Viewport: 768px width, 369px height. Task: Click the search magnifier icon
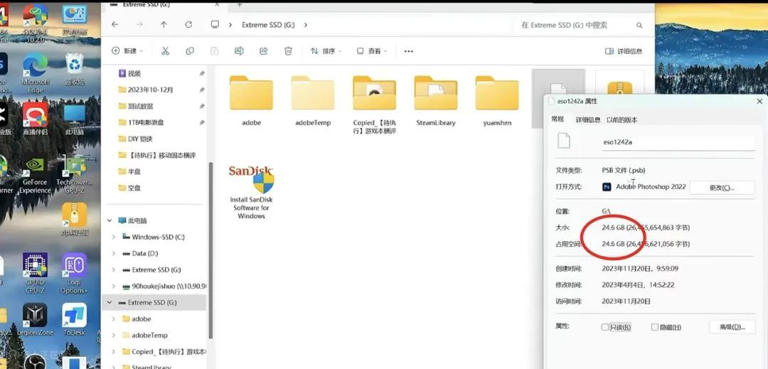(639, 25)
